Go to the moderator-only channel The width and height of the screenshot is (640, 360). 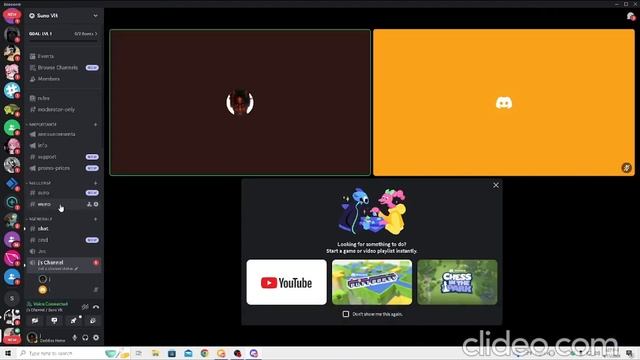coord(63,109)
